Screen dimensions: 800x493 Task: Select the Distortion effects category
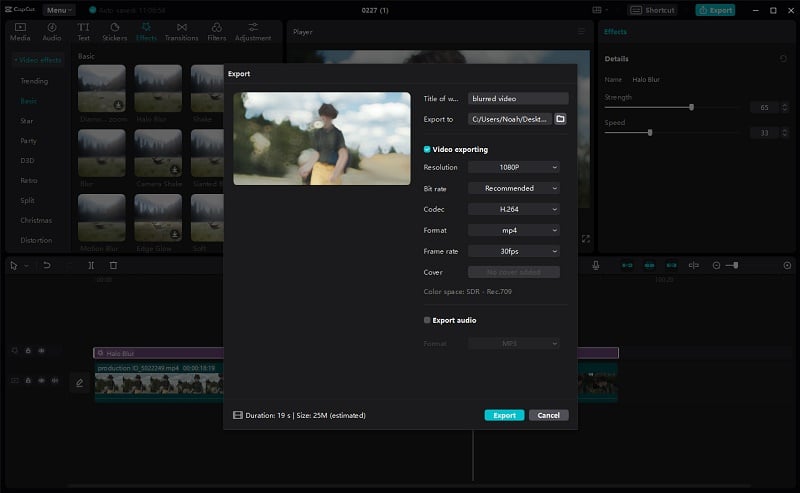(x=36, y=240)
